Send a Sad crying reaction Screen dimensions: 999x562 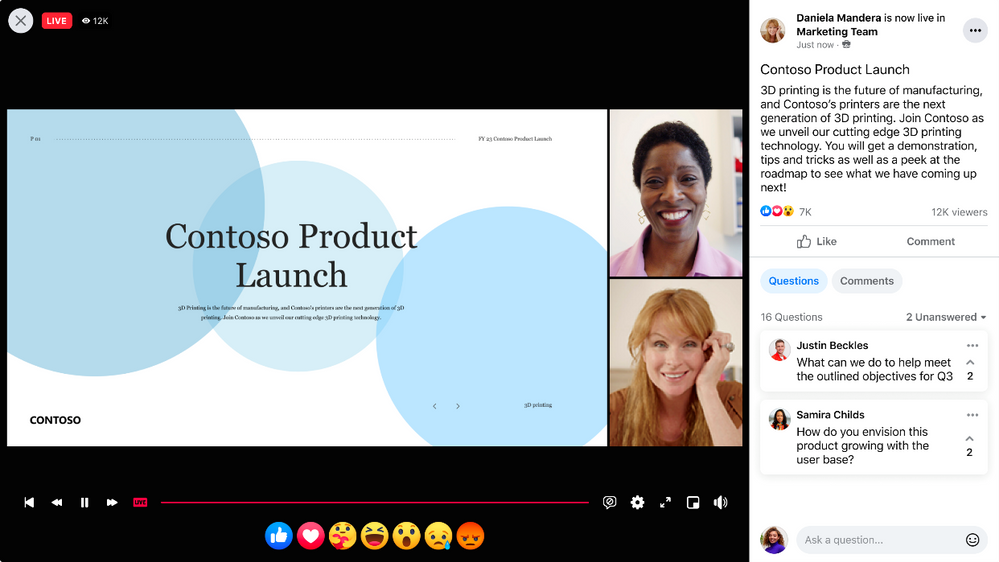click(x=438, y=536)
